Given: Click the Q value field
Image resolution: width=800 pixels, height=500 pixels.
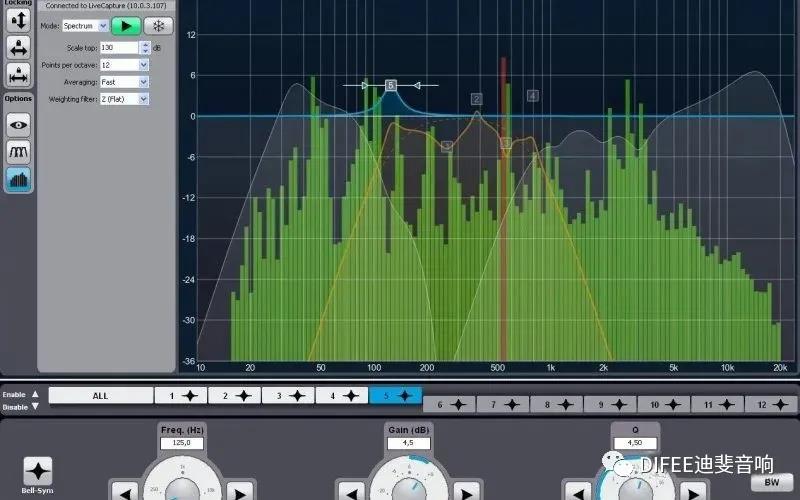Looking at the screenshot, I should coord(635,443).
